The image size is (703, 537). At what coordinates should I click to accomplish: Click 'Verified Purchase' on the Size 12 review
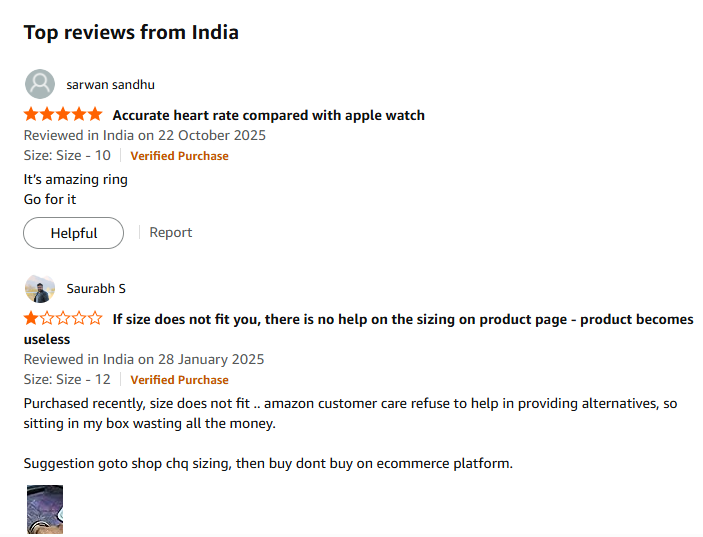pos(179,380)
